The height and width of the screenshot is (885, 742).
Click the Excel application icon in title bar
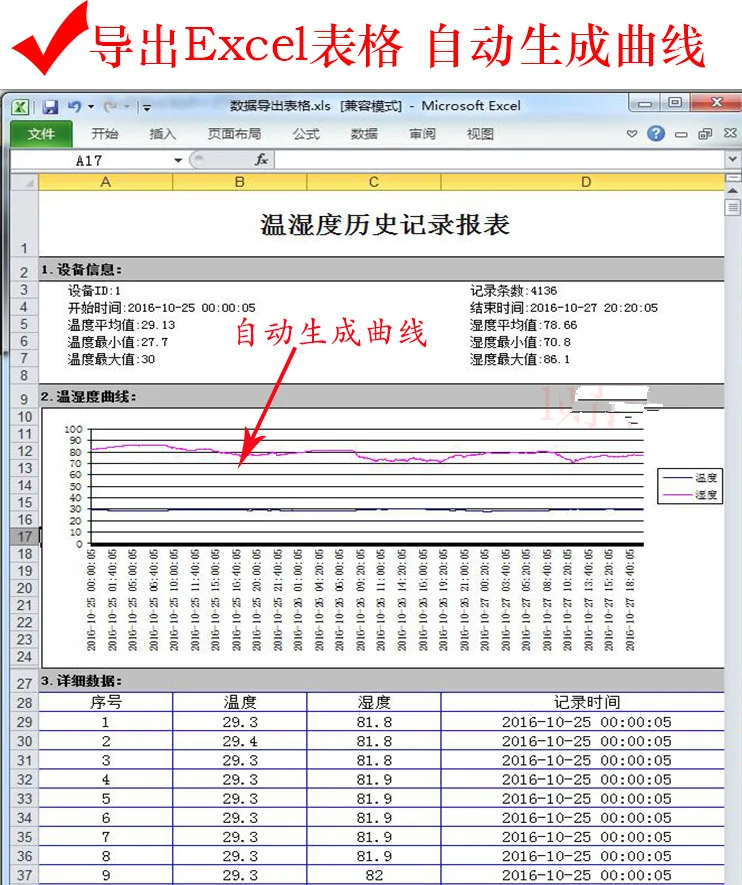point(21,107)
